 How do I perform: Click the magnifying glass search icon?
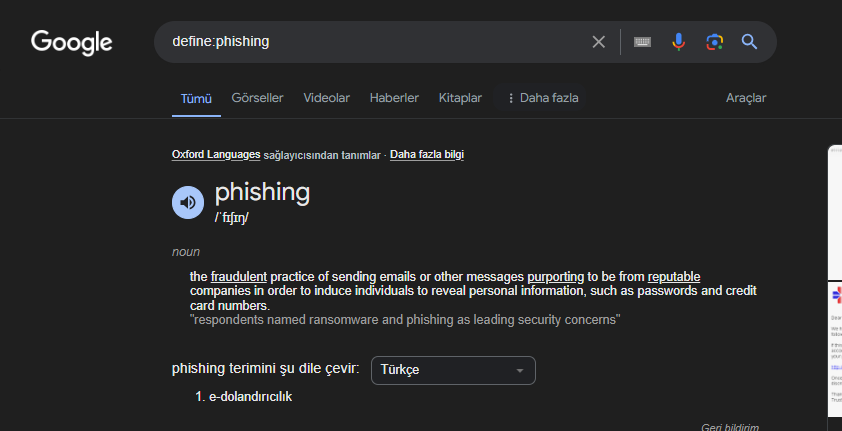(x=749, y=42)
